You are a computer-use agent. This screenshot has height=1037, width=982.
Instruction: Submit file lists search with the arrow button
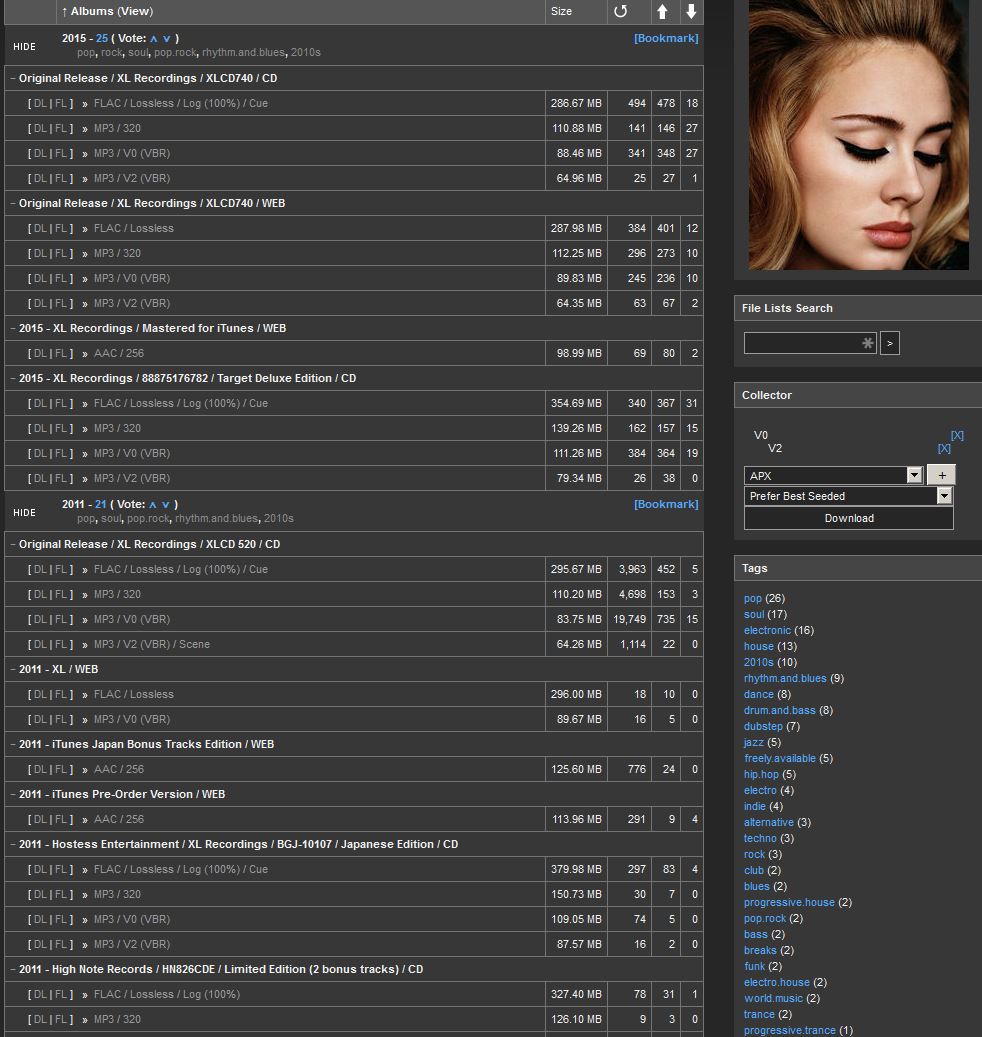click(x=889, y=343)
